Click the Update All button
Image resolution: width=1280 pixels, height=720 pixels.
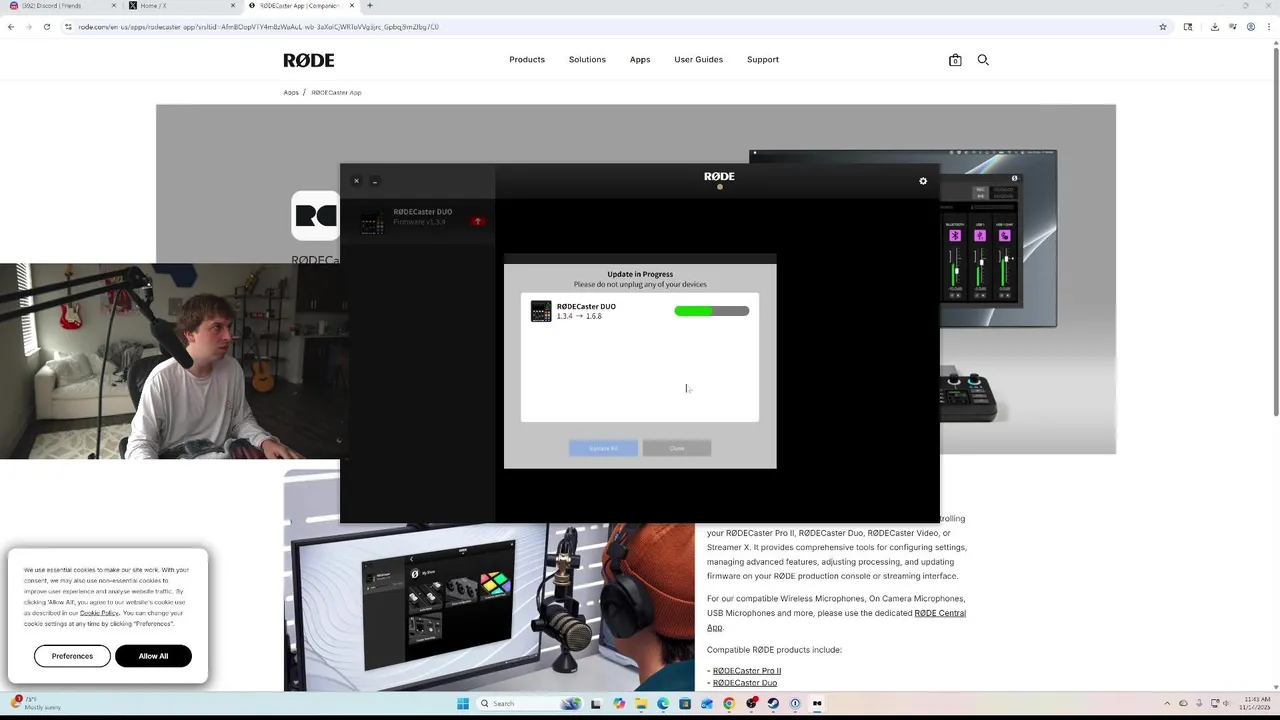(x=603, y=448)
